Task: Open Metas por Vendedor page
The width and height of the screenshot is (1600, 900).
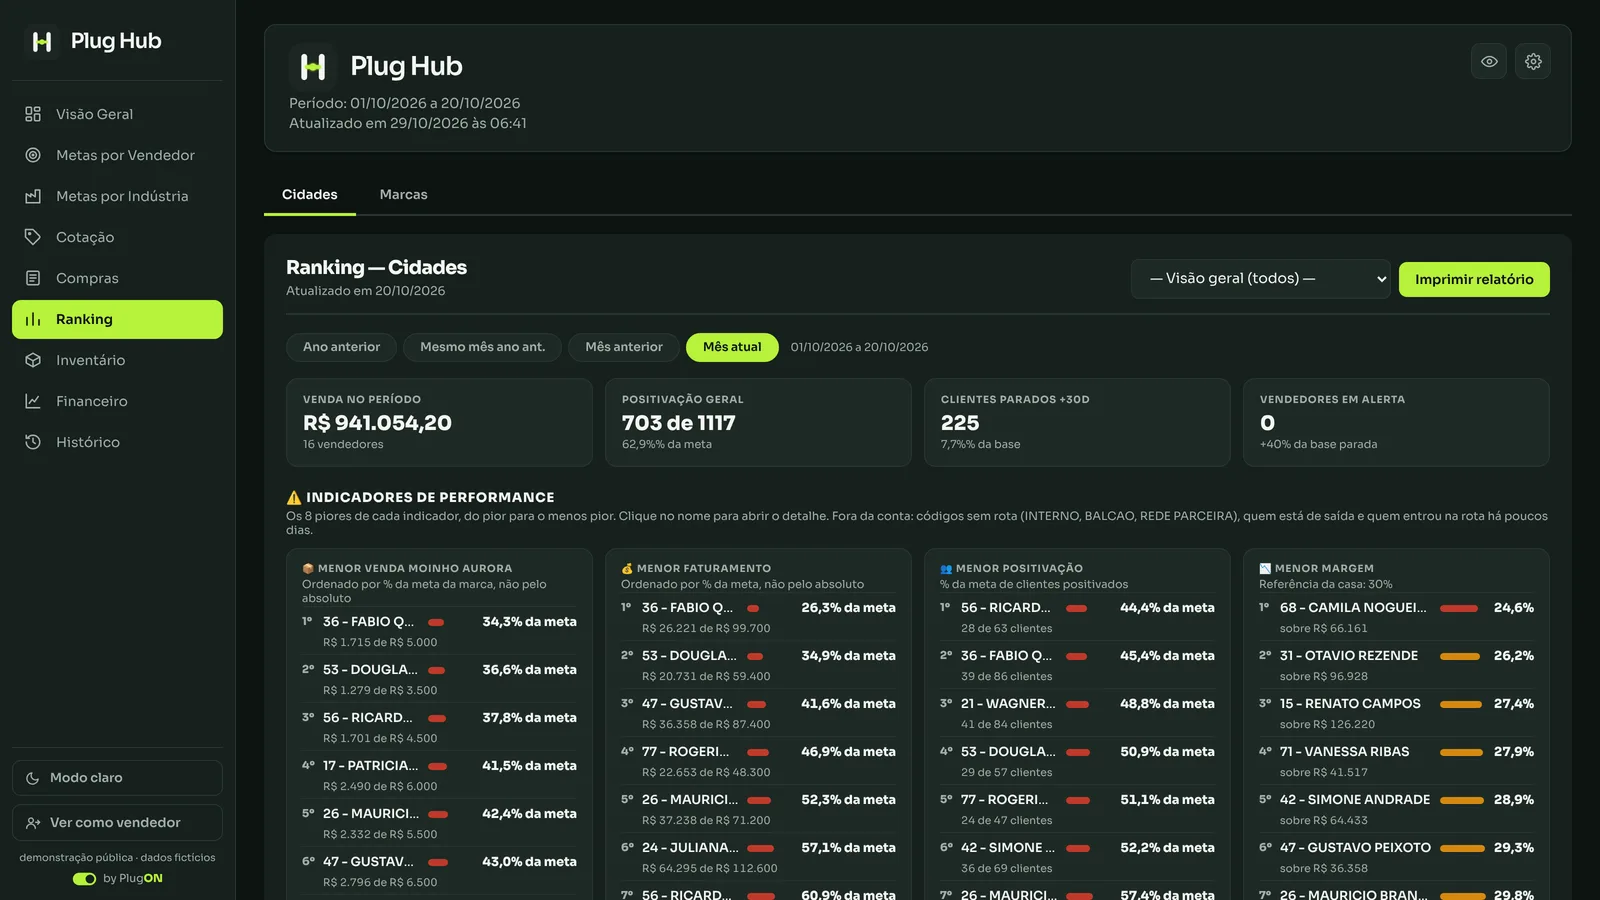Action: [117, 155]
